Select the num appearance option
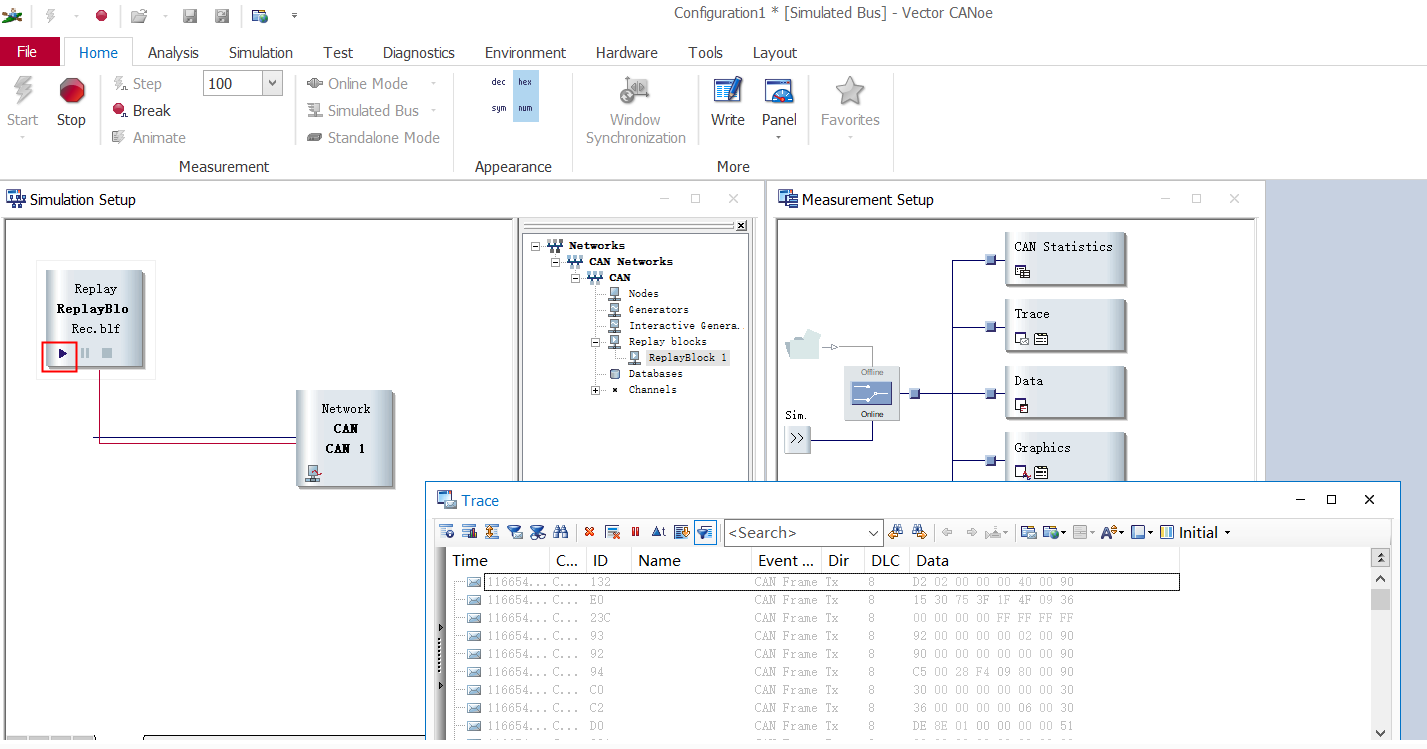 click(525, 108)
